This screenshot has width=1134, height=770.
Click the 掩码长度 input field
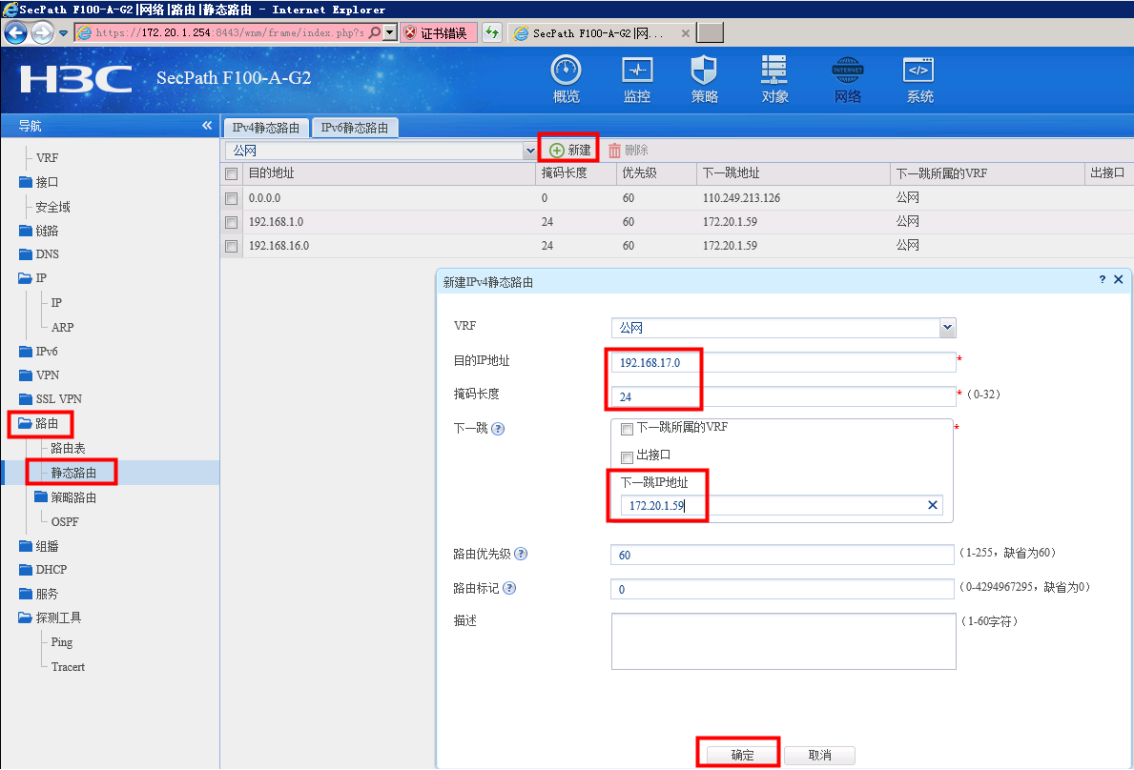[783, 396]
